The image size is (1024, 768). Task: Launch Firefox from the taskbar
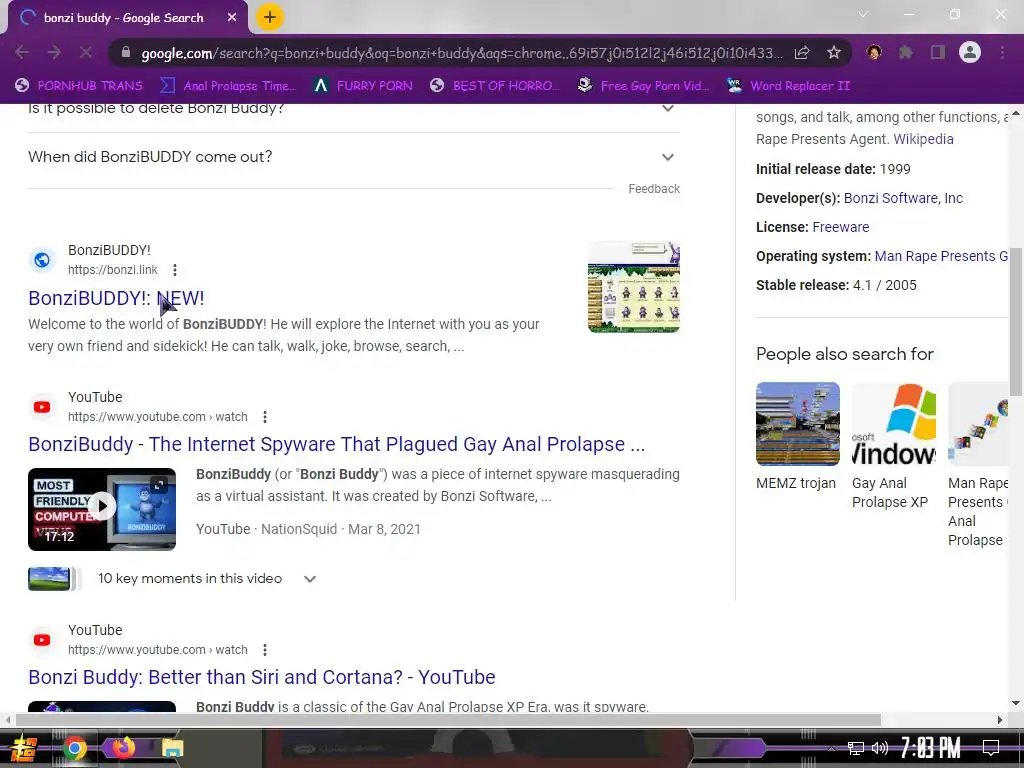pyautogui.click(x=124, y=748)
